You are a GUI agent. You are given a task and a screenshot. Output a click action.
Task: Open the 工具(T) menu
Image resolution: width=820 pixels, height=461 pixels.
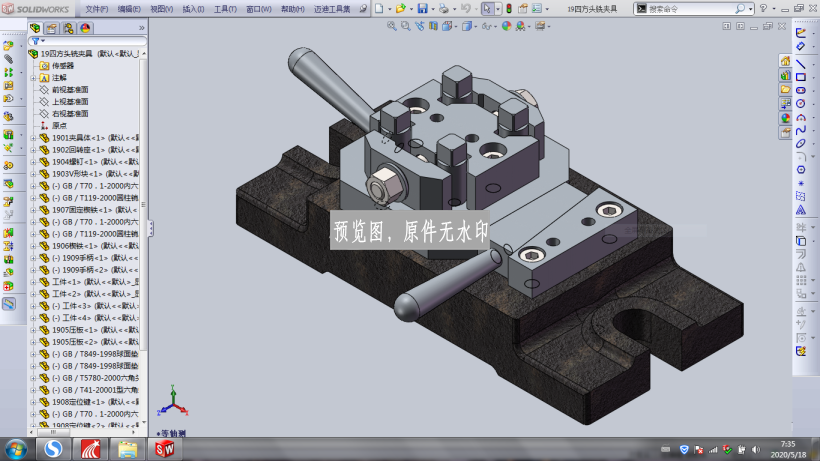coord(225,9)
